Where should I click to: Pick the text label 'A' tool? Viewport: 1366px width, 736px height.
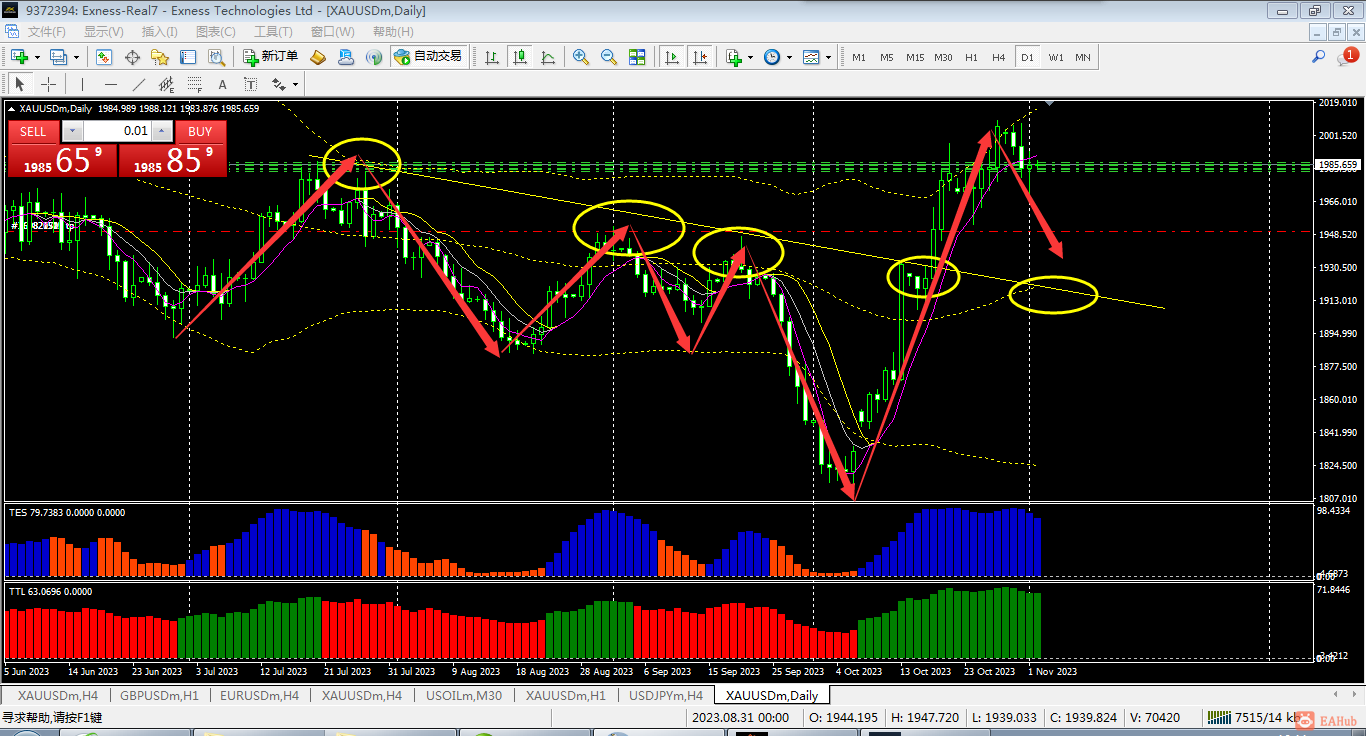click(x=222, y=84)
